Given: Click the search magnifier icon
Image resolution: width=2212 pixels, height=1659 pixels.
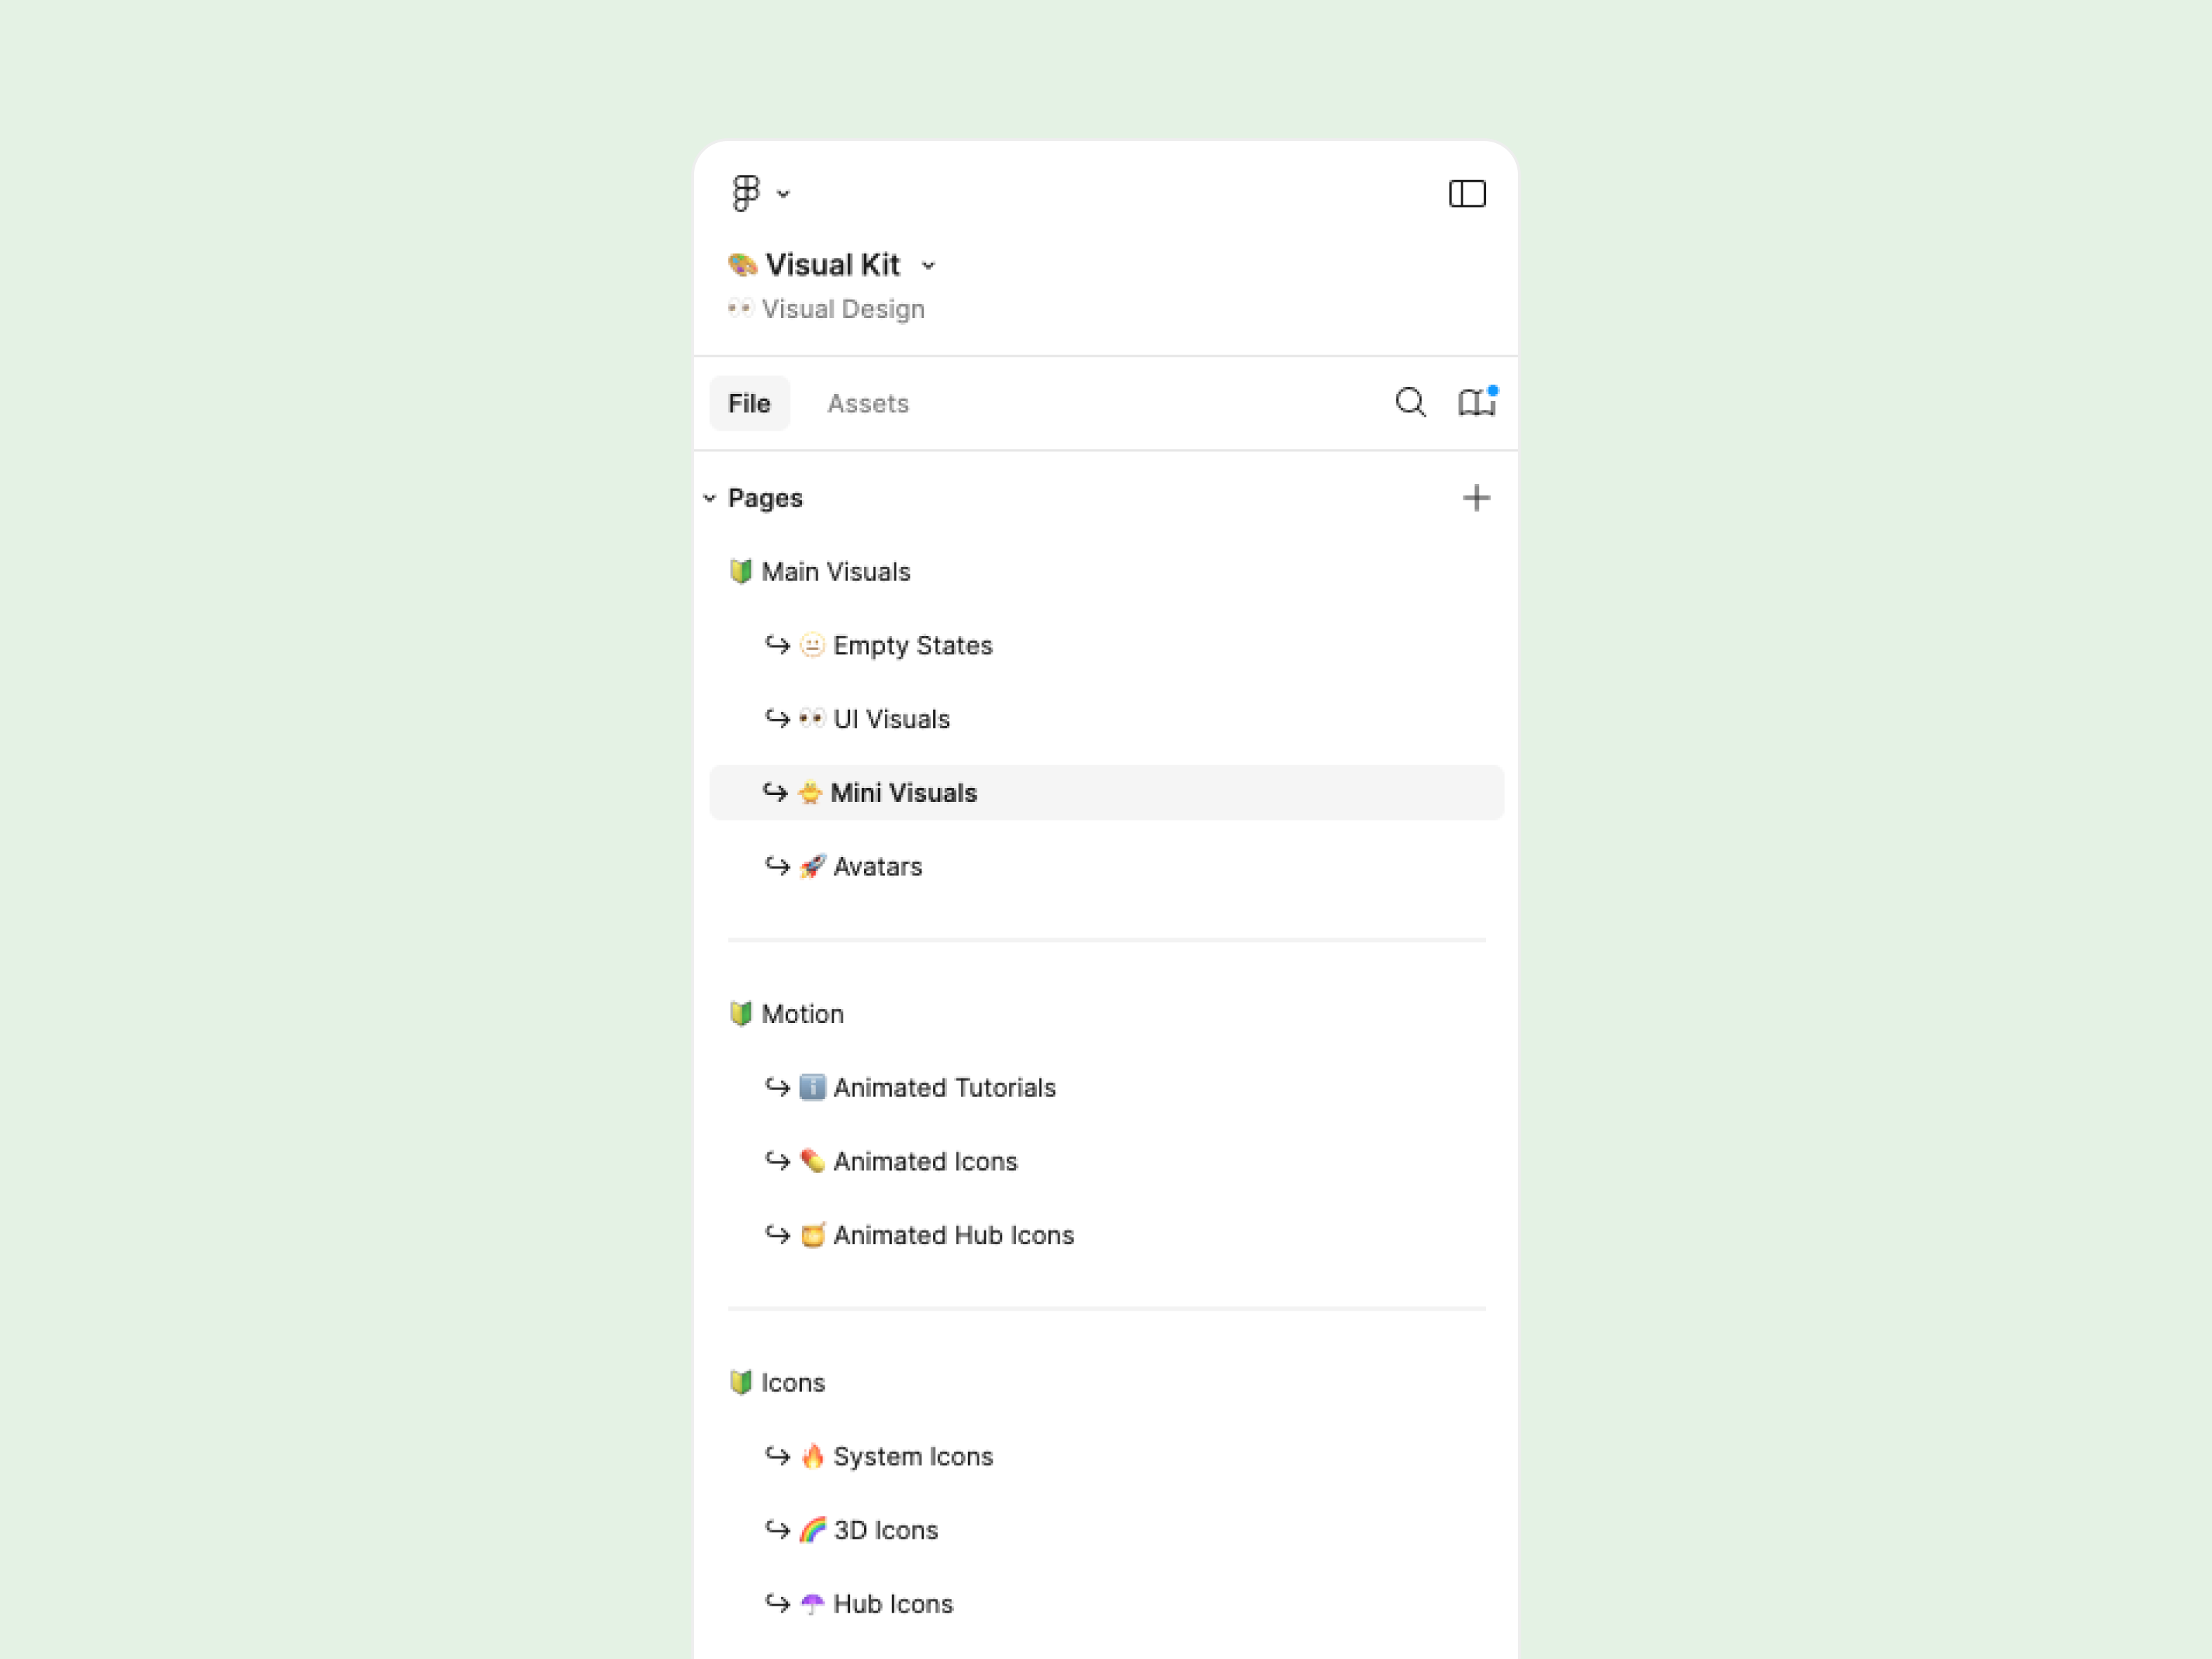Looking at the screenshot, I should pyautogui.click(x=1410, y=402).
